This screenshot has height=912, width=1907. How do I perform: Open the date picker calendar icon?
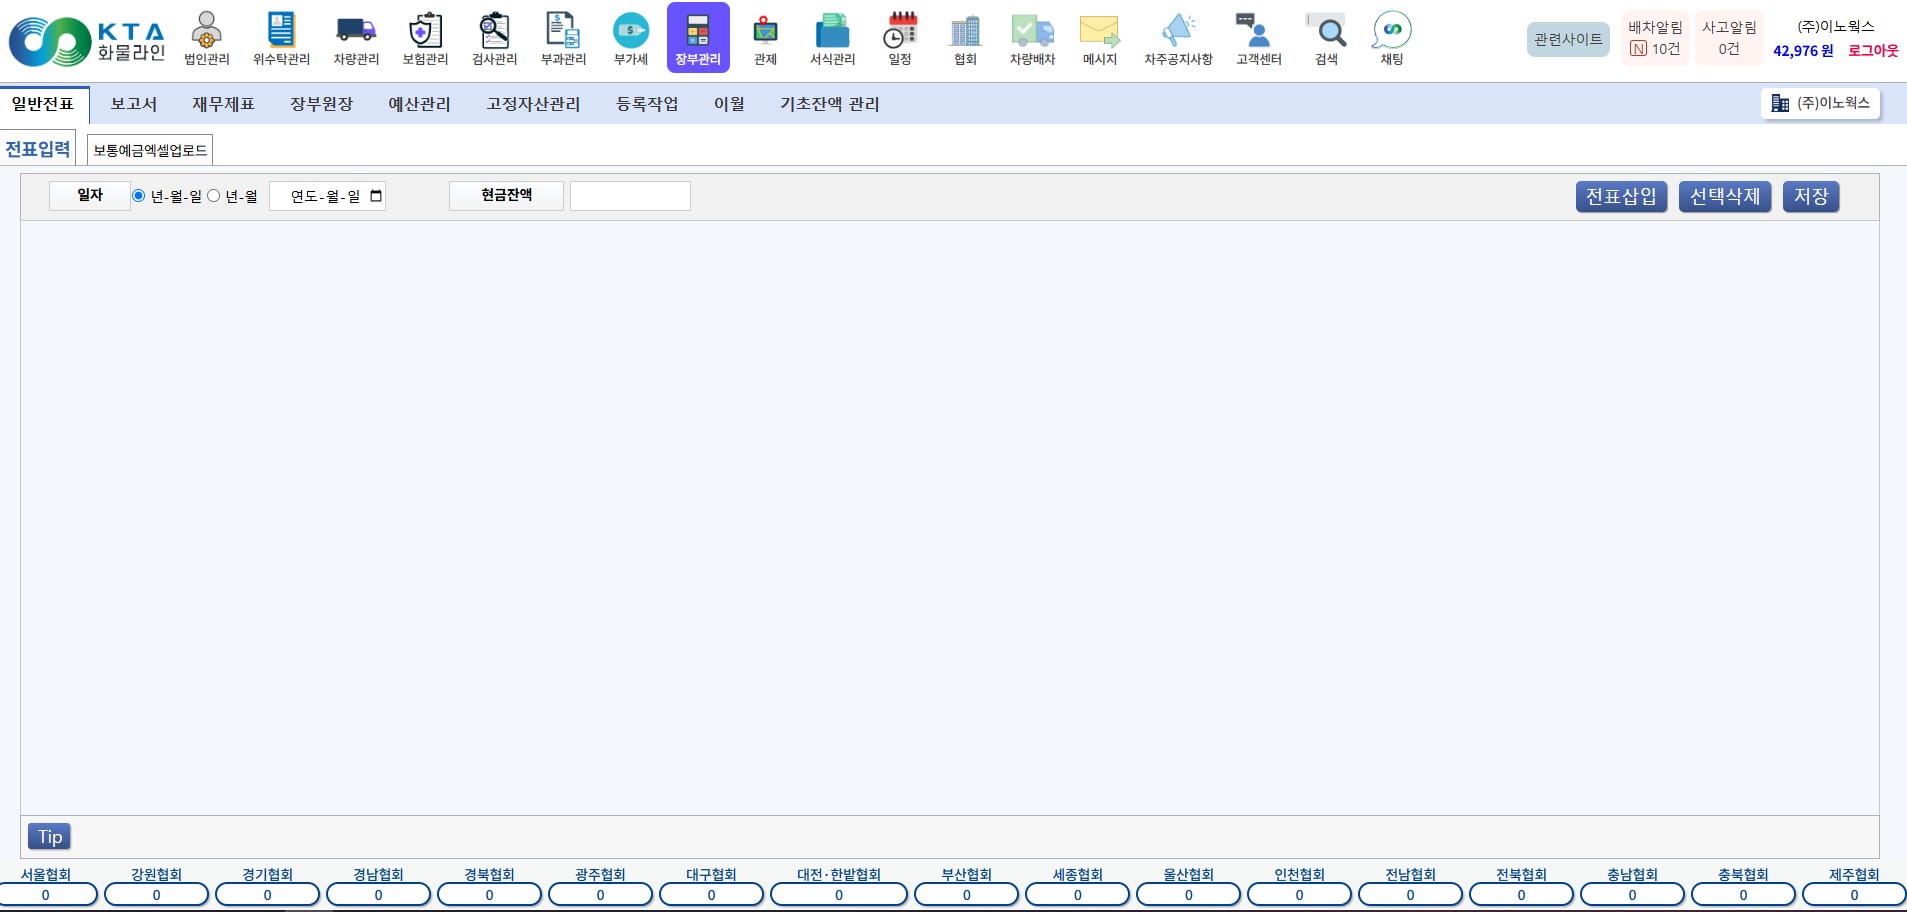tap(376, 196)
